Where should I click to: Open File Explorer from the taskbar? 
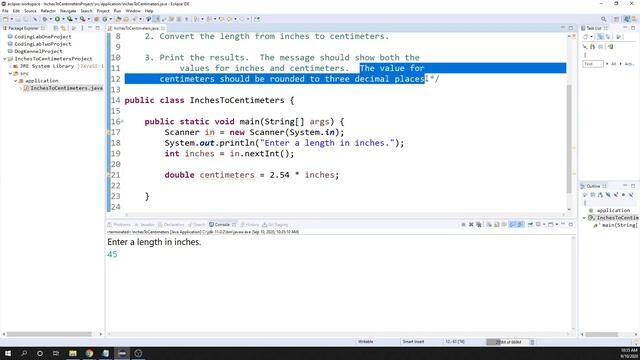[73, 353]
